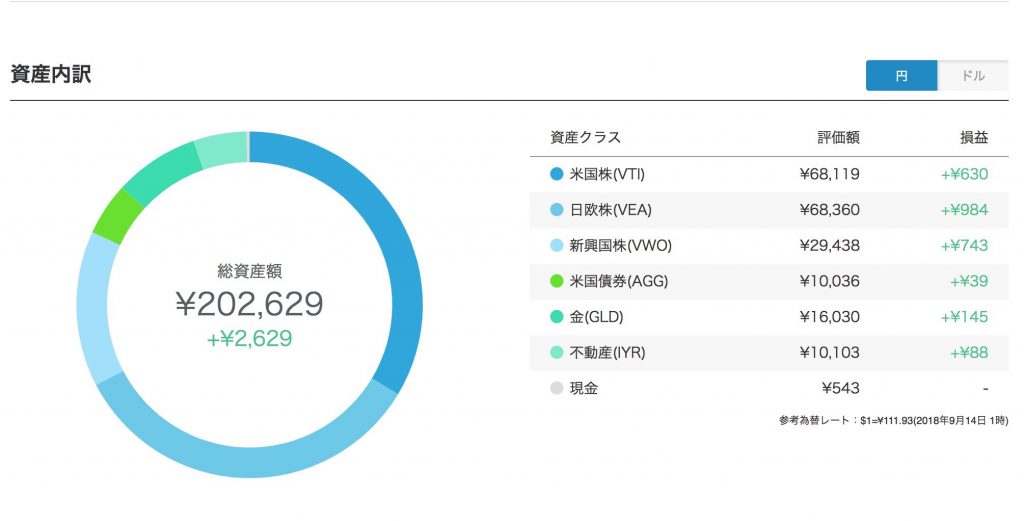Click the gray dot beside 現金
Image resolution: width=1024 pixels, height=521 pixels.
[x=557, y=388]
